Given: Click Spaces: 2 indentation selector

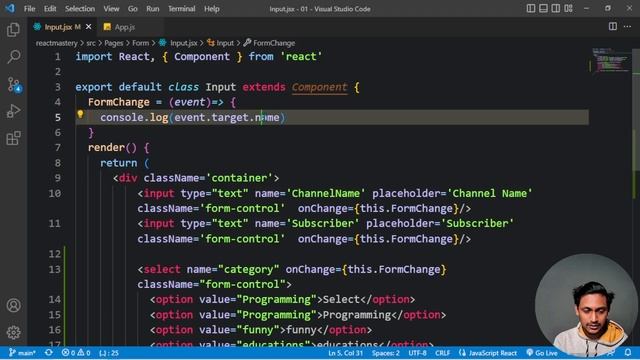Looking at the screenshot, I should click(386, 353).
